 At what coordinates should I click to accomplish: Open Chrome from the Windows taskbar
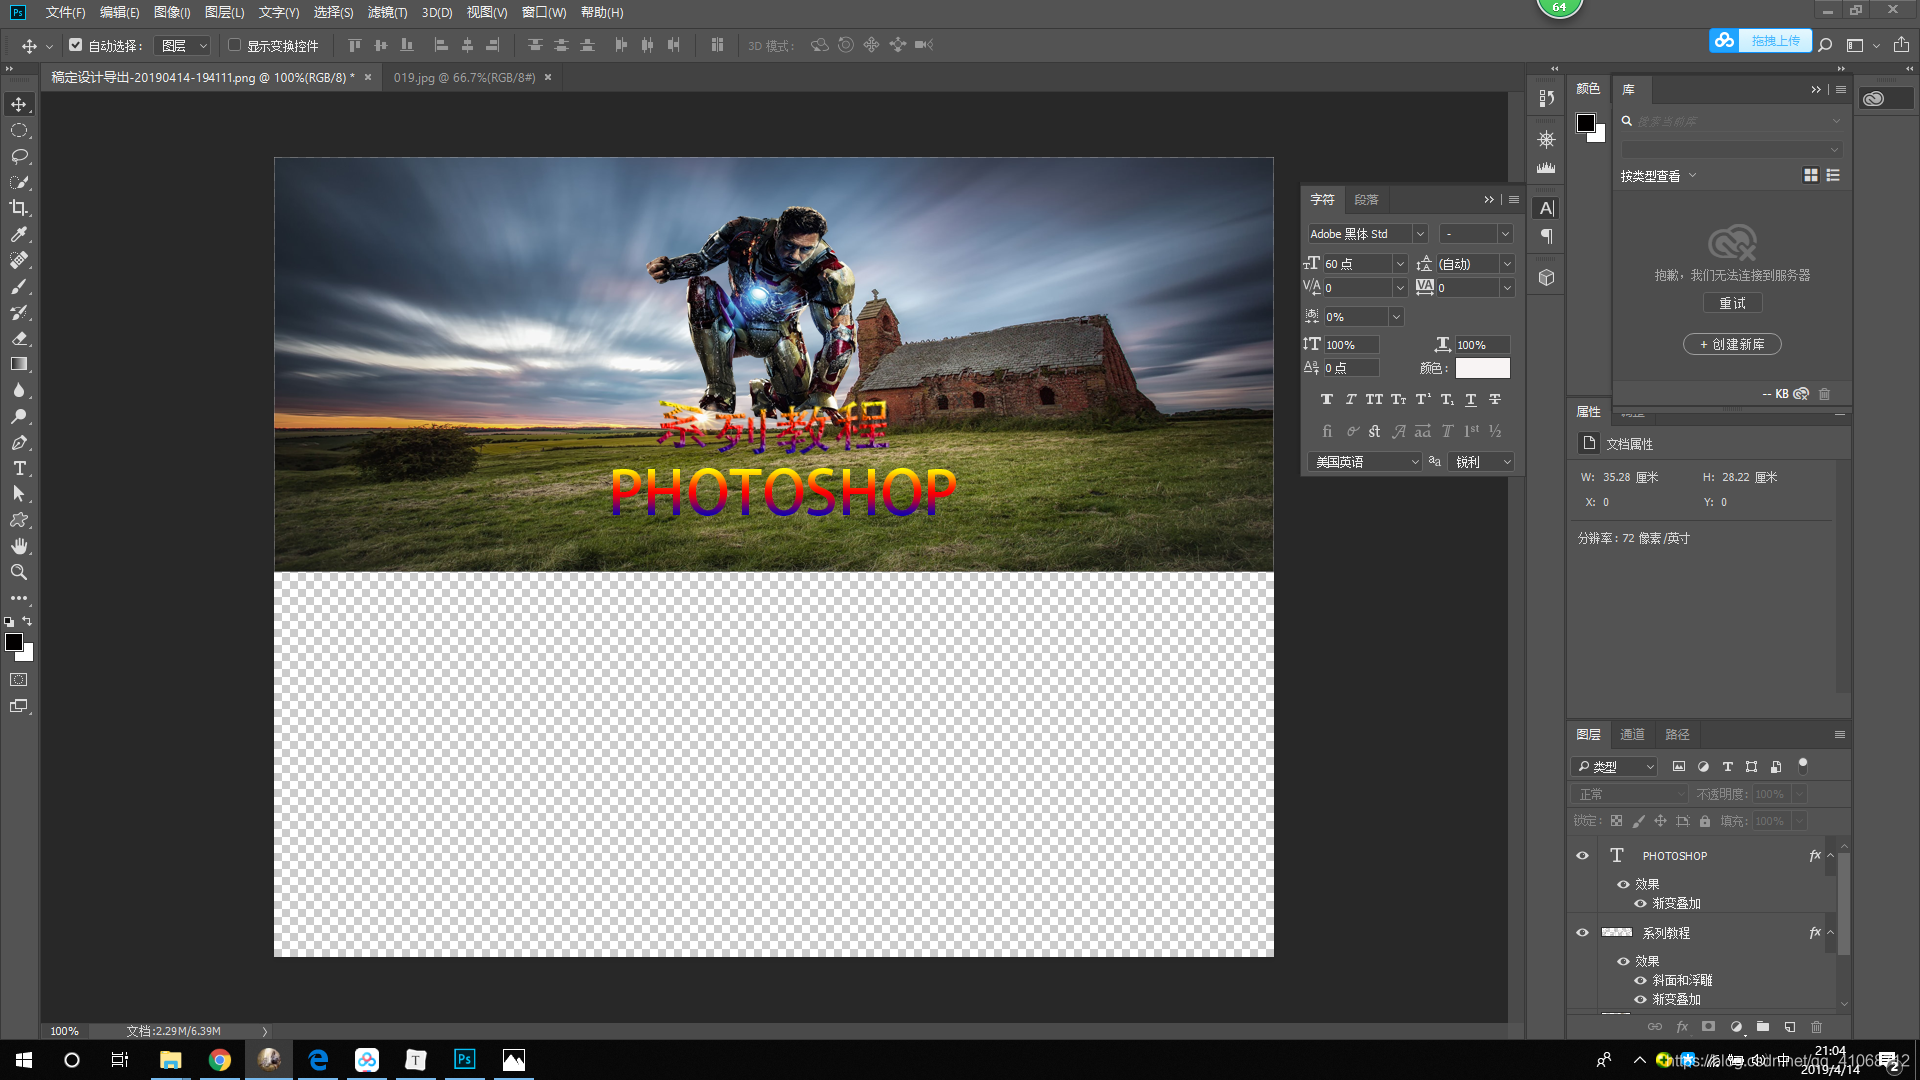click(220, 1060)
